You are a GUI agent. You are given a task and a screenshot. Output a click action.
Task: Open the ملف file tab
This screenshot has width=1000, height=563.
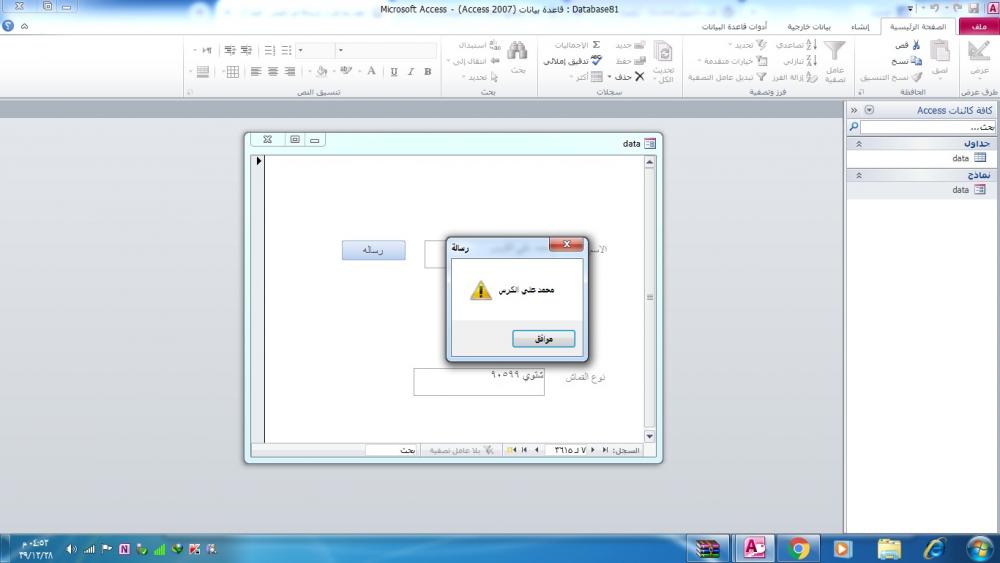(978, 26)
